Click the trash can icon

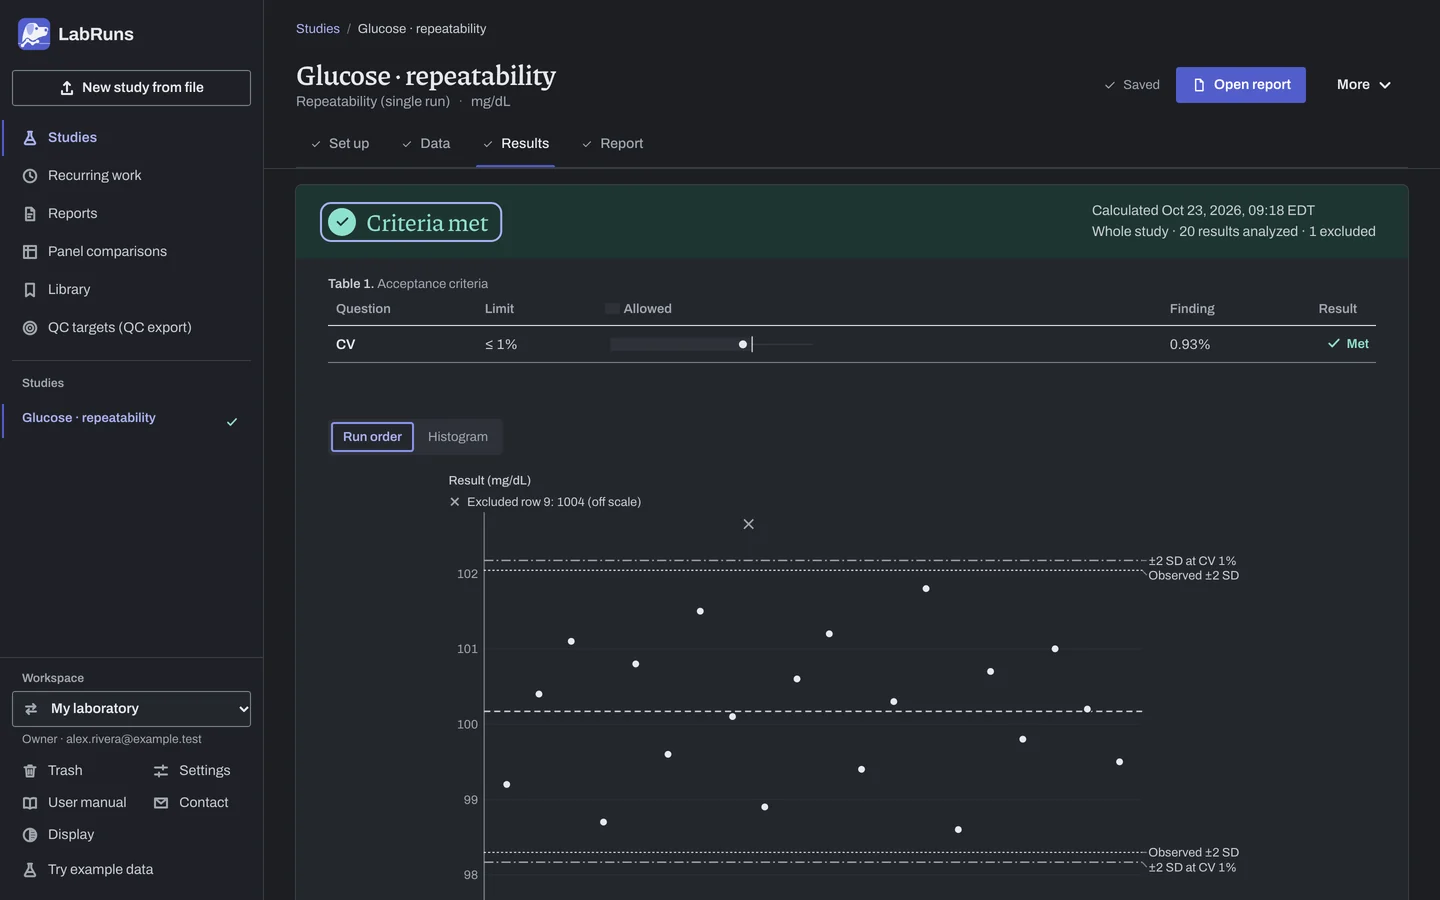[30, 771]
